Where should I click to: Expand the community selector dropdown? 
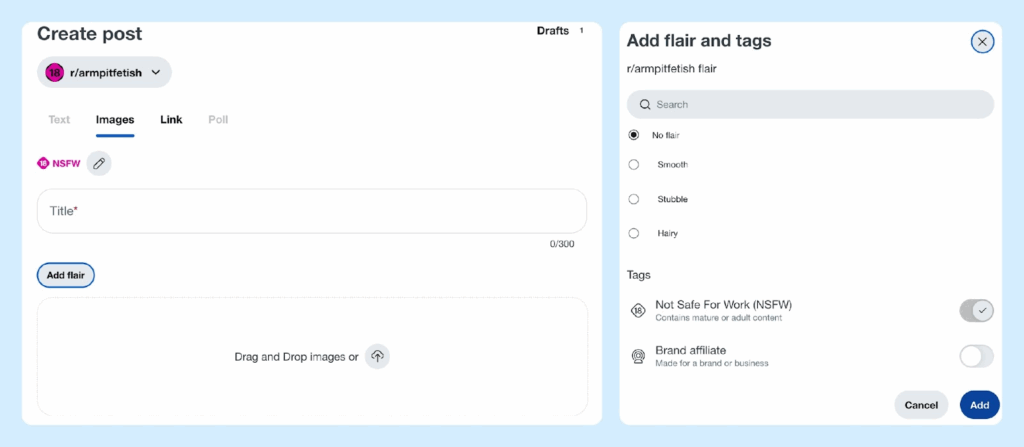click(155, 72)
